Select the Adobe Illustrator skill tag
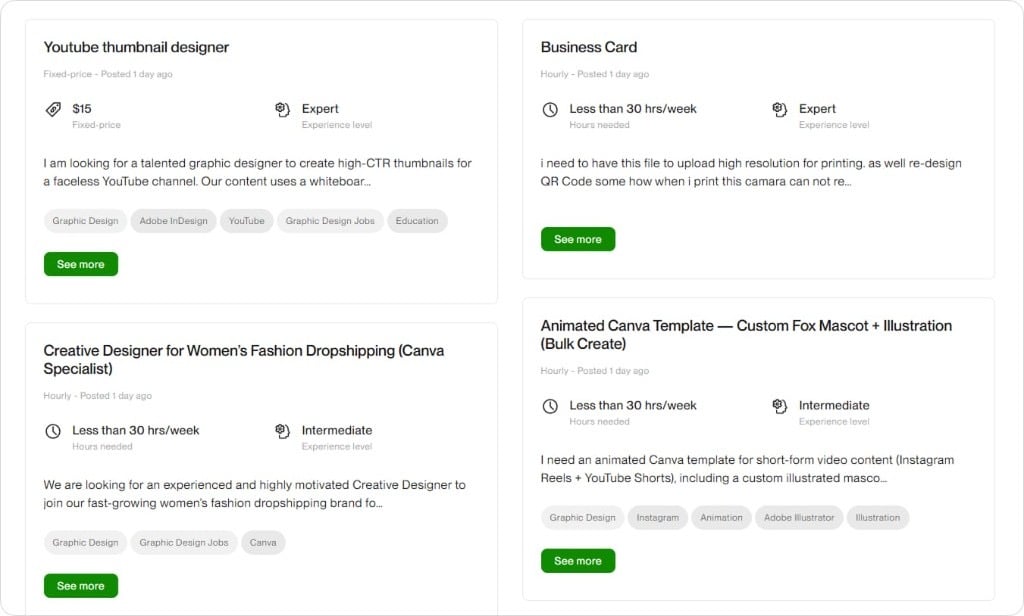1024x616 pixels. (797, 518)
